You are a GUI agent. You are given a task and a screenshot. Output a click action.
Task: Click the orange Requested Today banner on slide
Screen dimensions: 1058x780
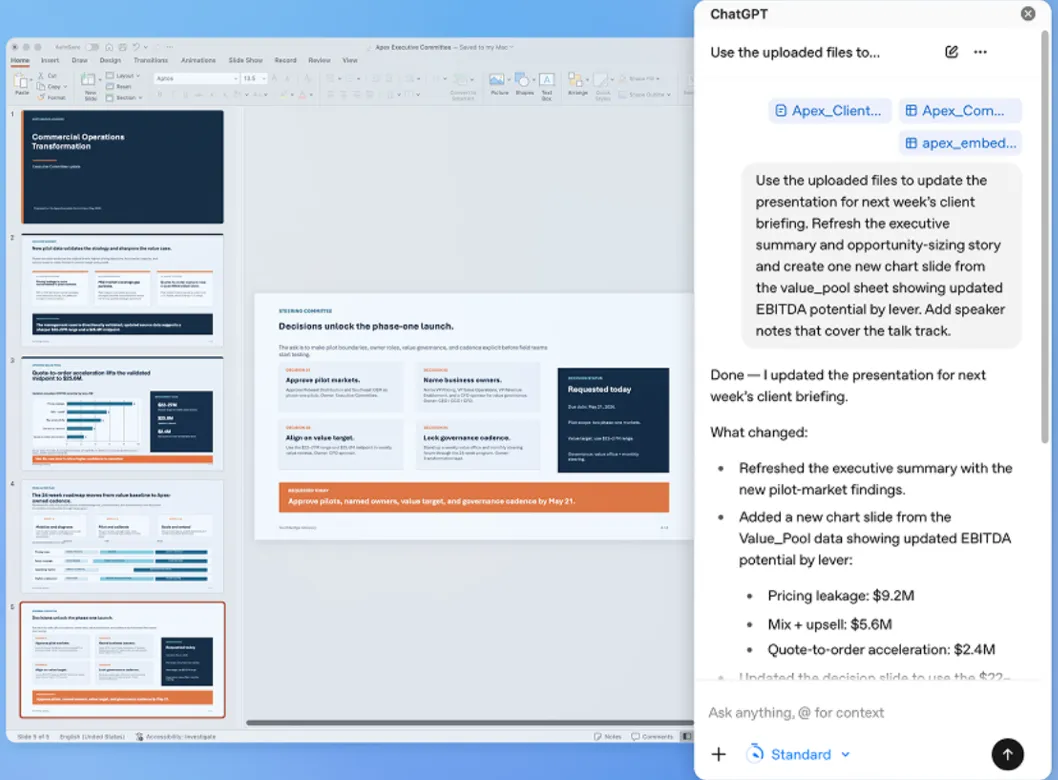pos(474,497)
